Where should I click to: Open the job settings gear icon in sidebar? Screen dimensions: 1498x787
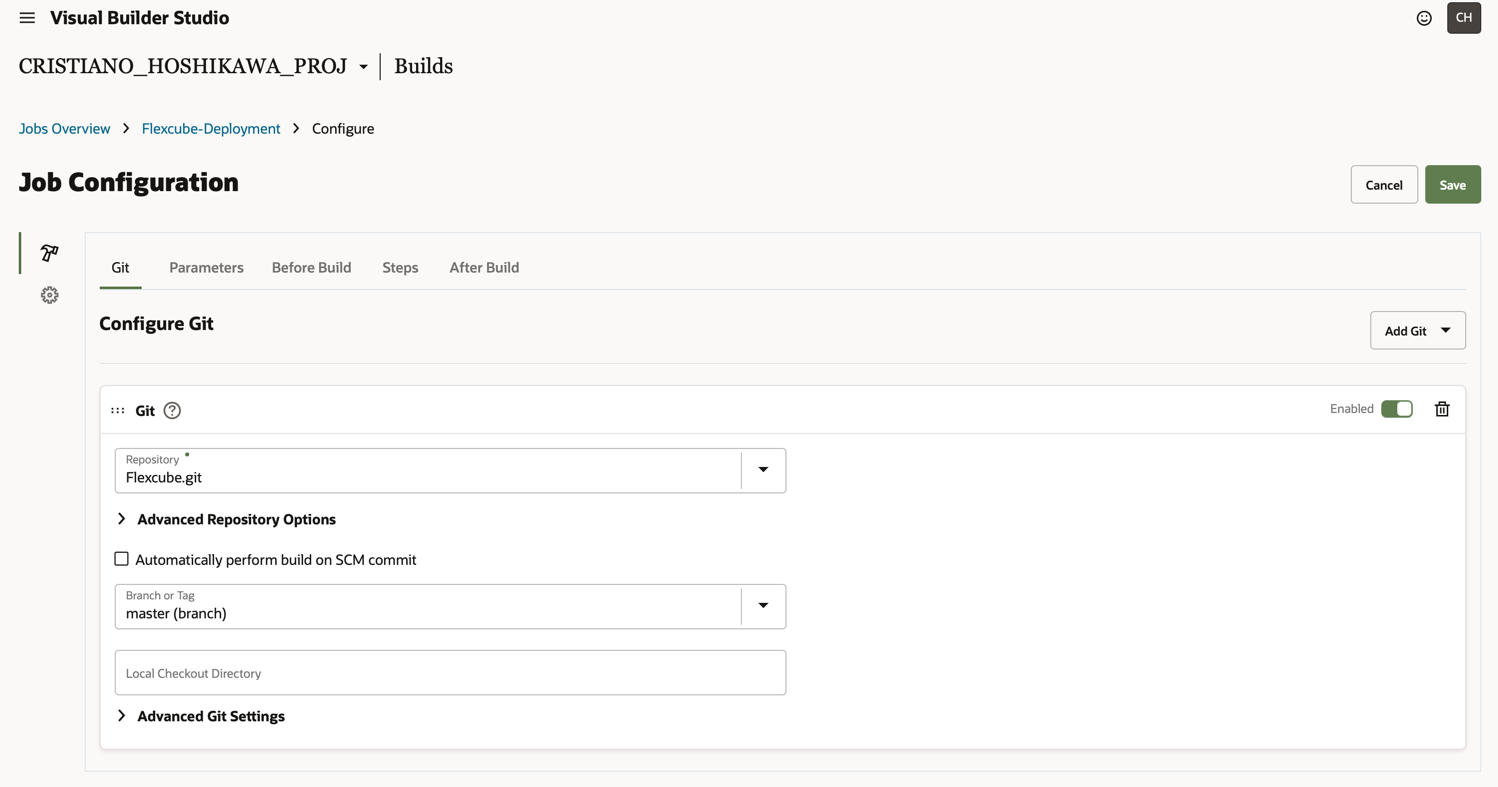tap(48, 294)
